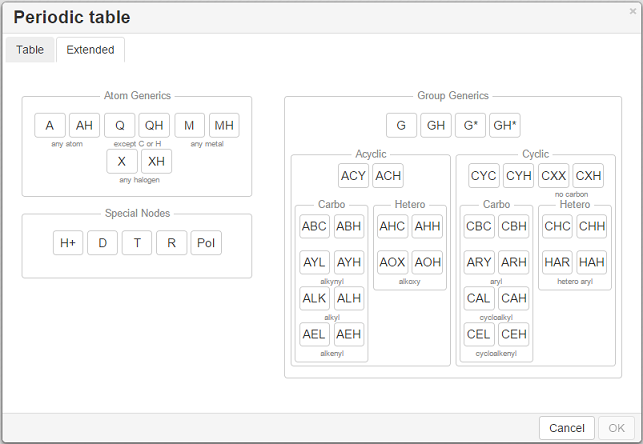Select the CEL cycloalkenyl group
Screen dimensions: 643x444
click(x=479, y=334)
